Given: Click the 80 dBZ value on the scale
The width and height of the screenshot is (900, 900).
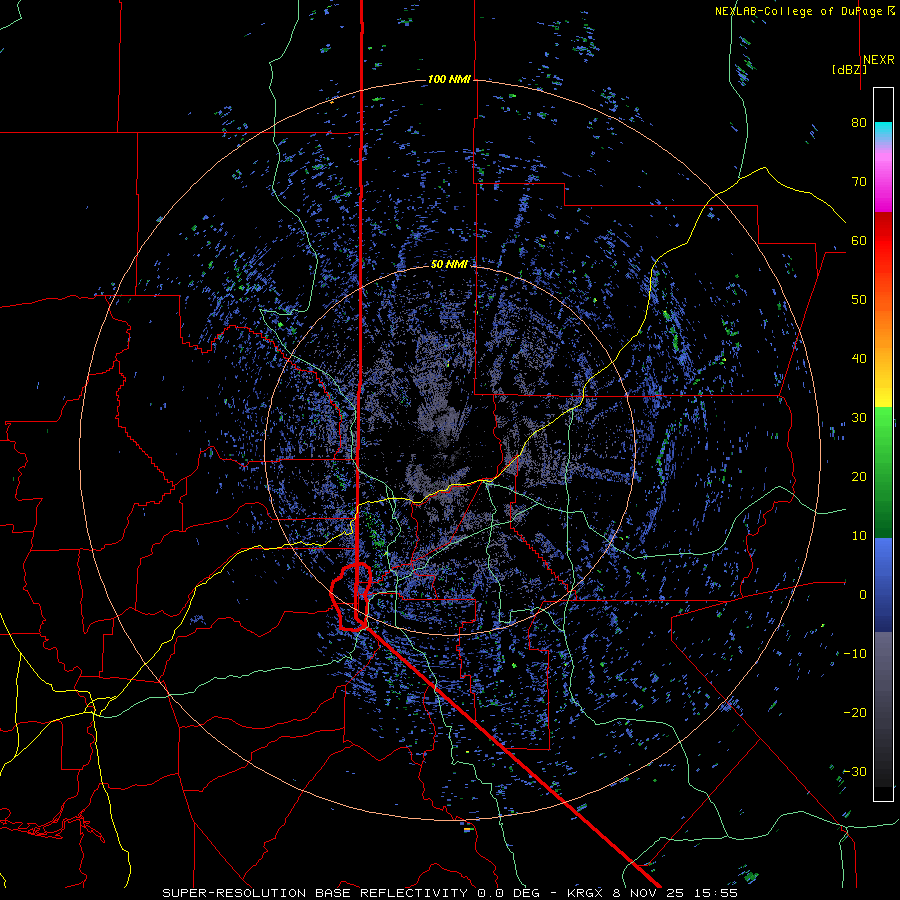Looking at the screenshot, I should (x=859, y=123).
